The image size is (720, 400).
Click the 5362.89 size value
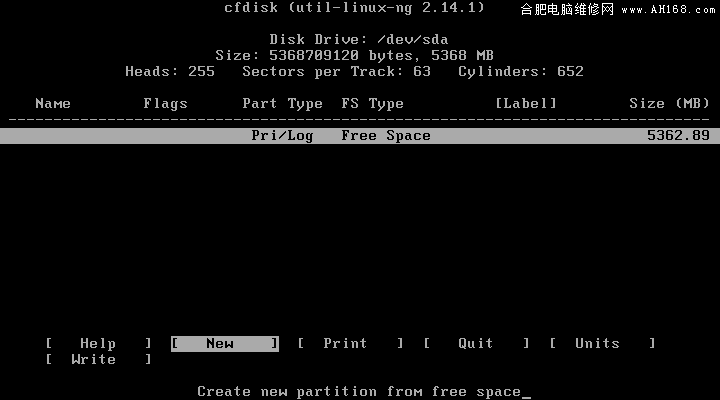click(678, 135)
